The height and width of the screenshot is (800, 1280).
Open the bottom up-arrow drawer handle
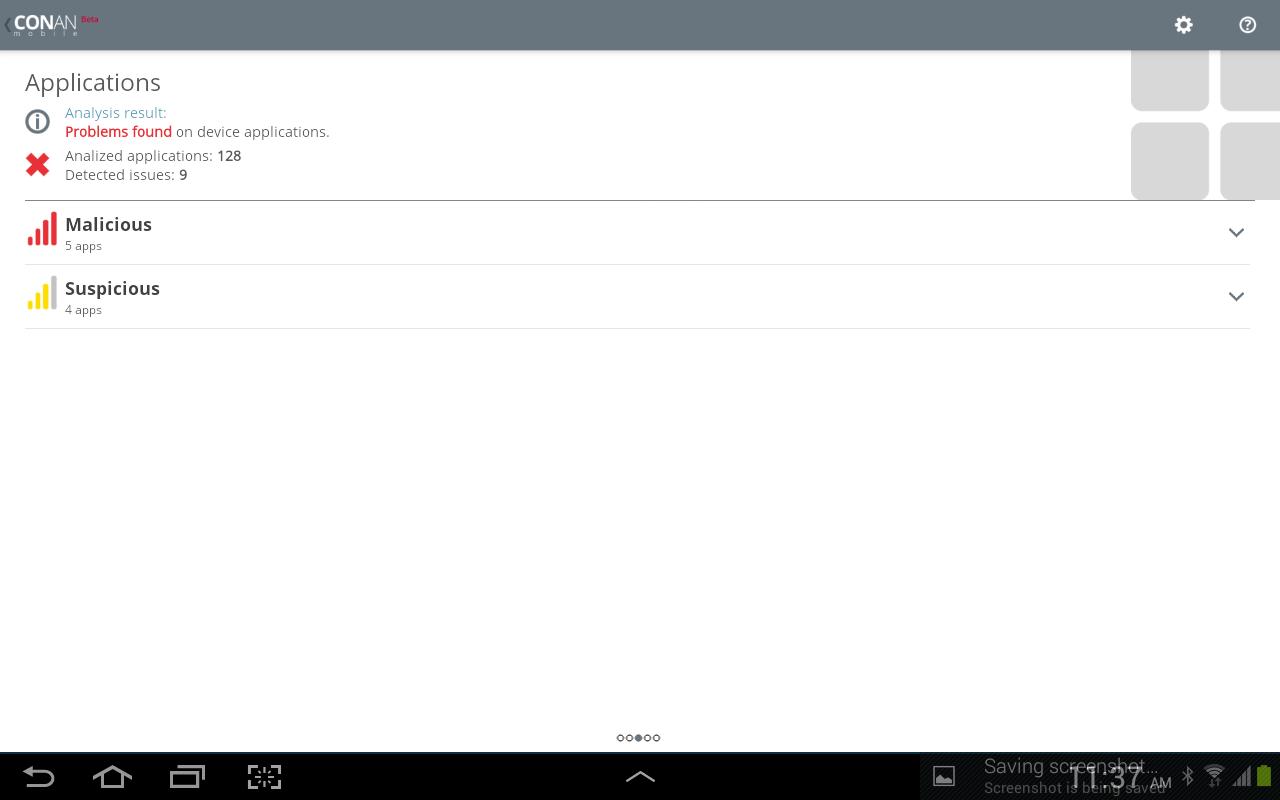point(640,776)
